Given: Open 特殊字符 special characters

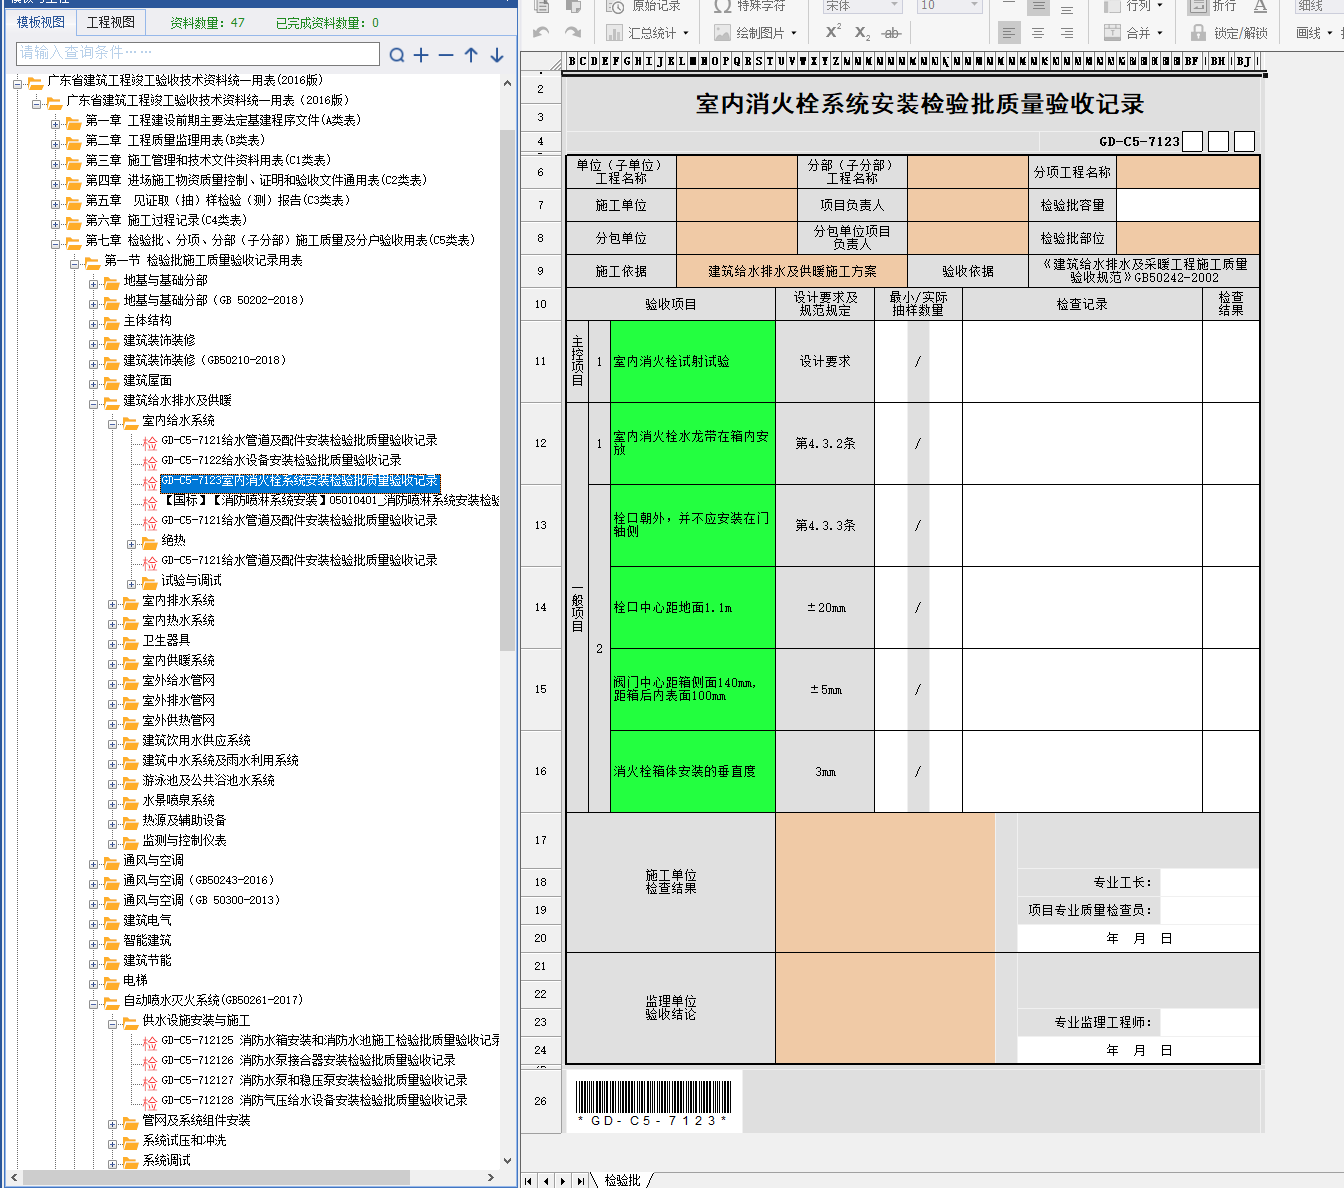Looking at the screenshot, I should 751,6.
